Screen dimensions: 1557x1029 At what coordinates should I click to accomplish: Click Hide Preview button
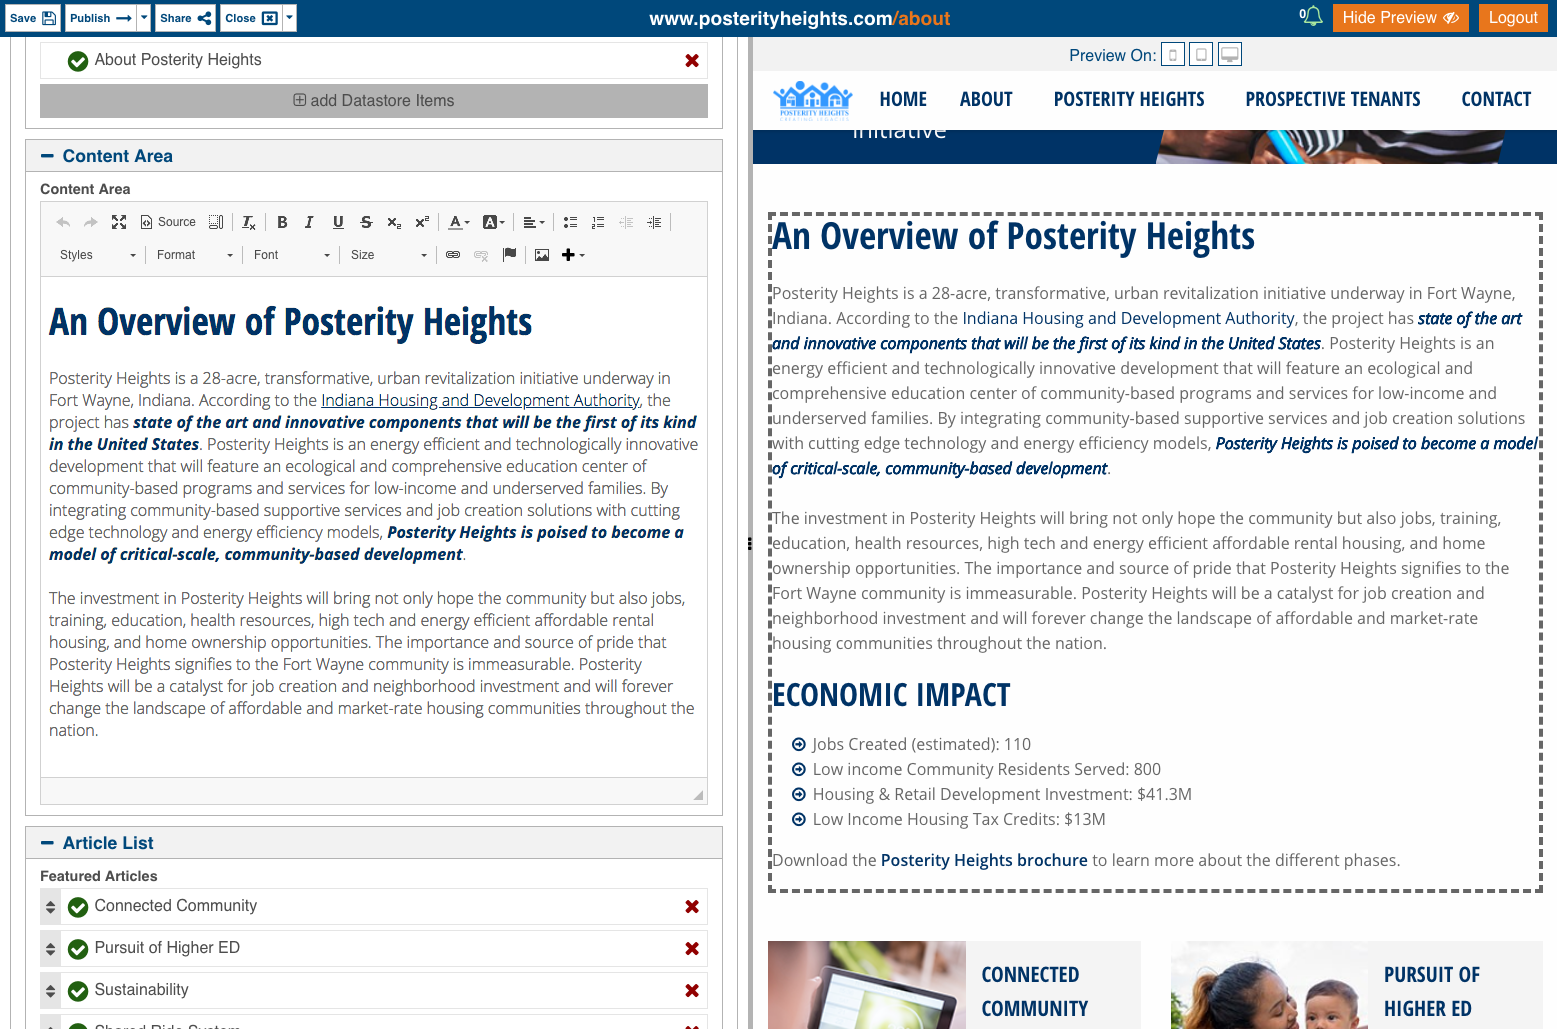click(x=1400, y=18)
